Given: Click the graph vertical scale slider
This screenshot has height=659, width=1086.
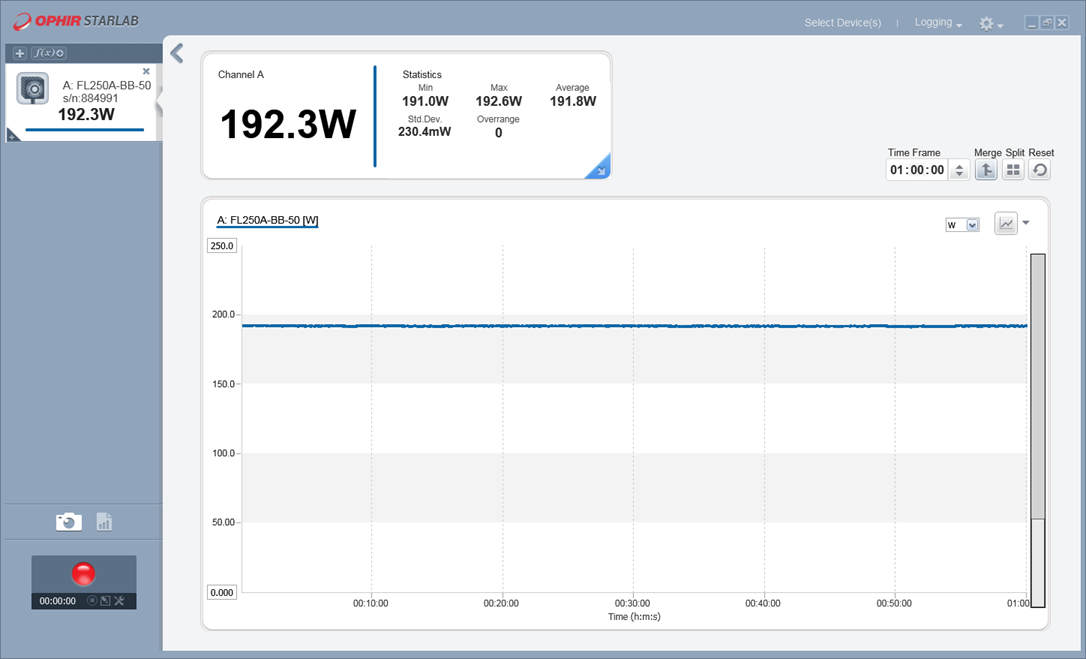Looking at the screenshot, I should [x=1037, y=430].
